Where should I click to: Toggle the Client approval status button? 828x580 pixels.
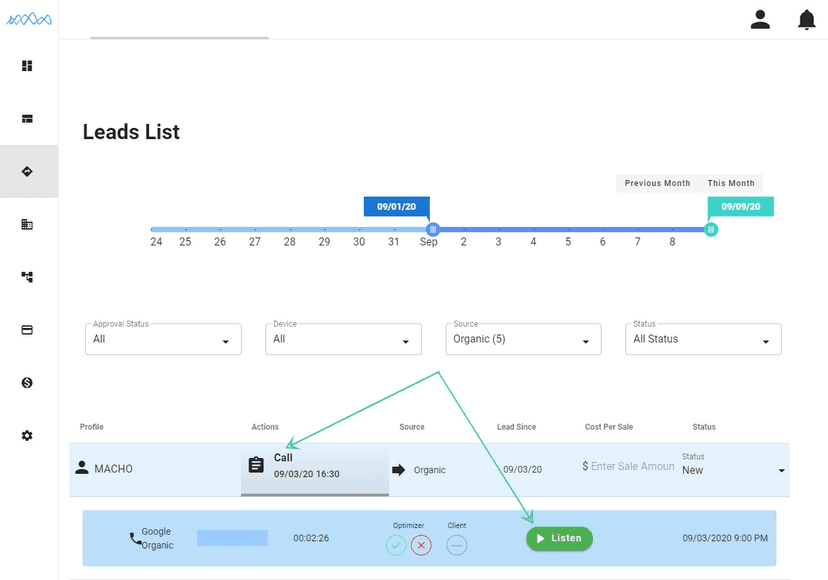point(456,545)
